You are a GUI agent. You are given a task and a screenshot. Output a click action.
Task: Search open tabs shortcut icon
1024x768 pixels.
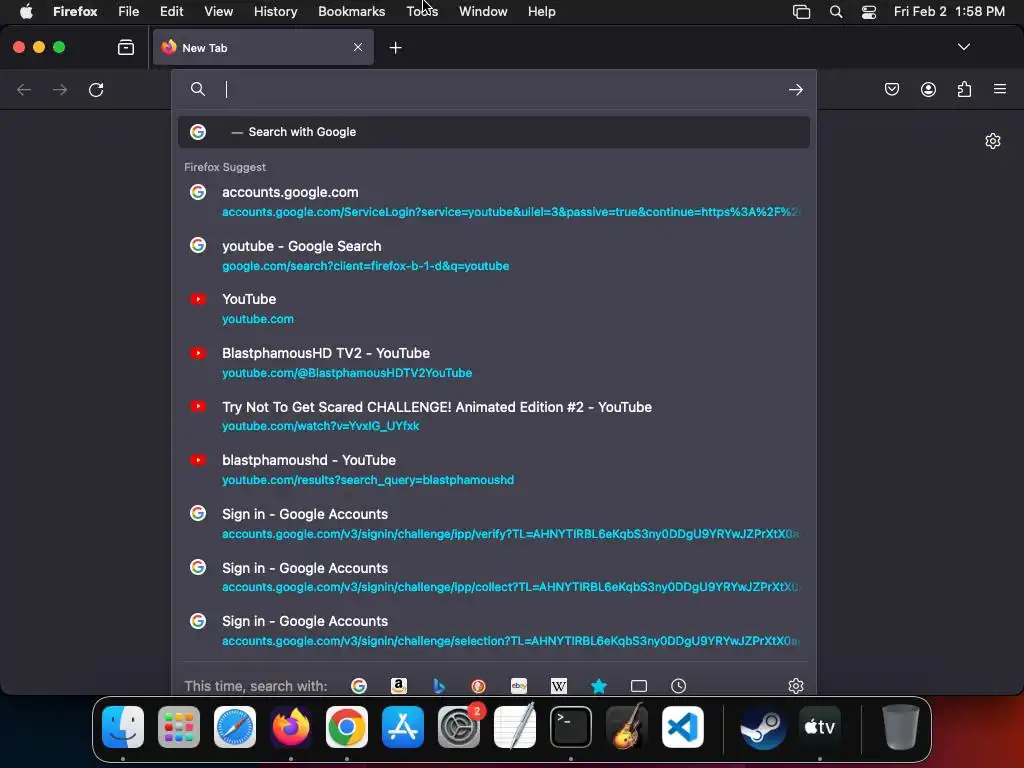tap(639, 686)
